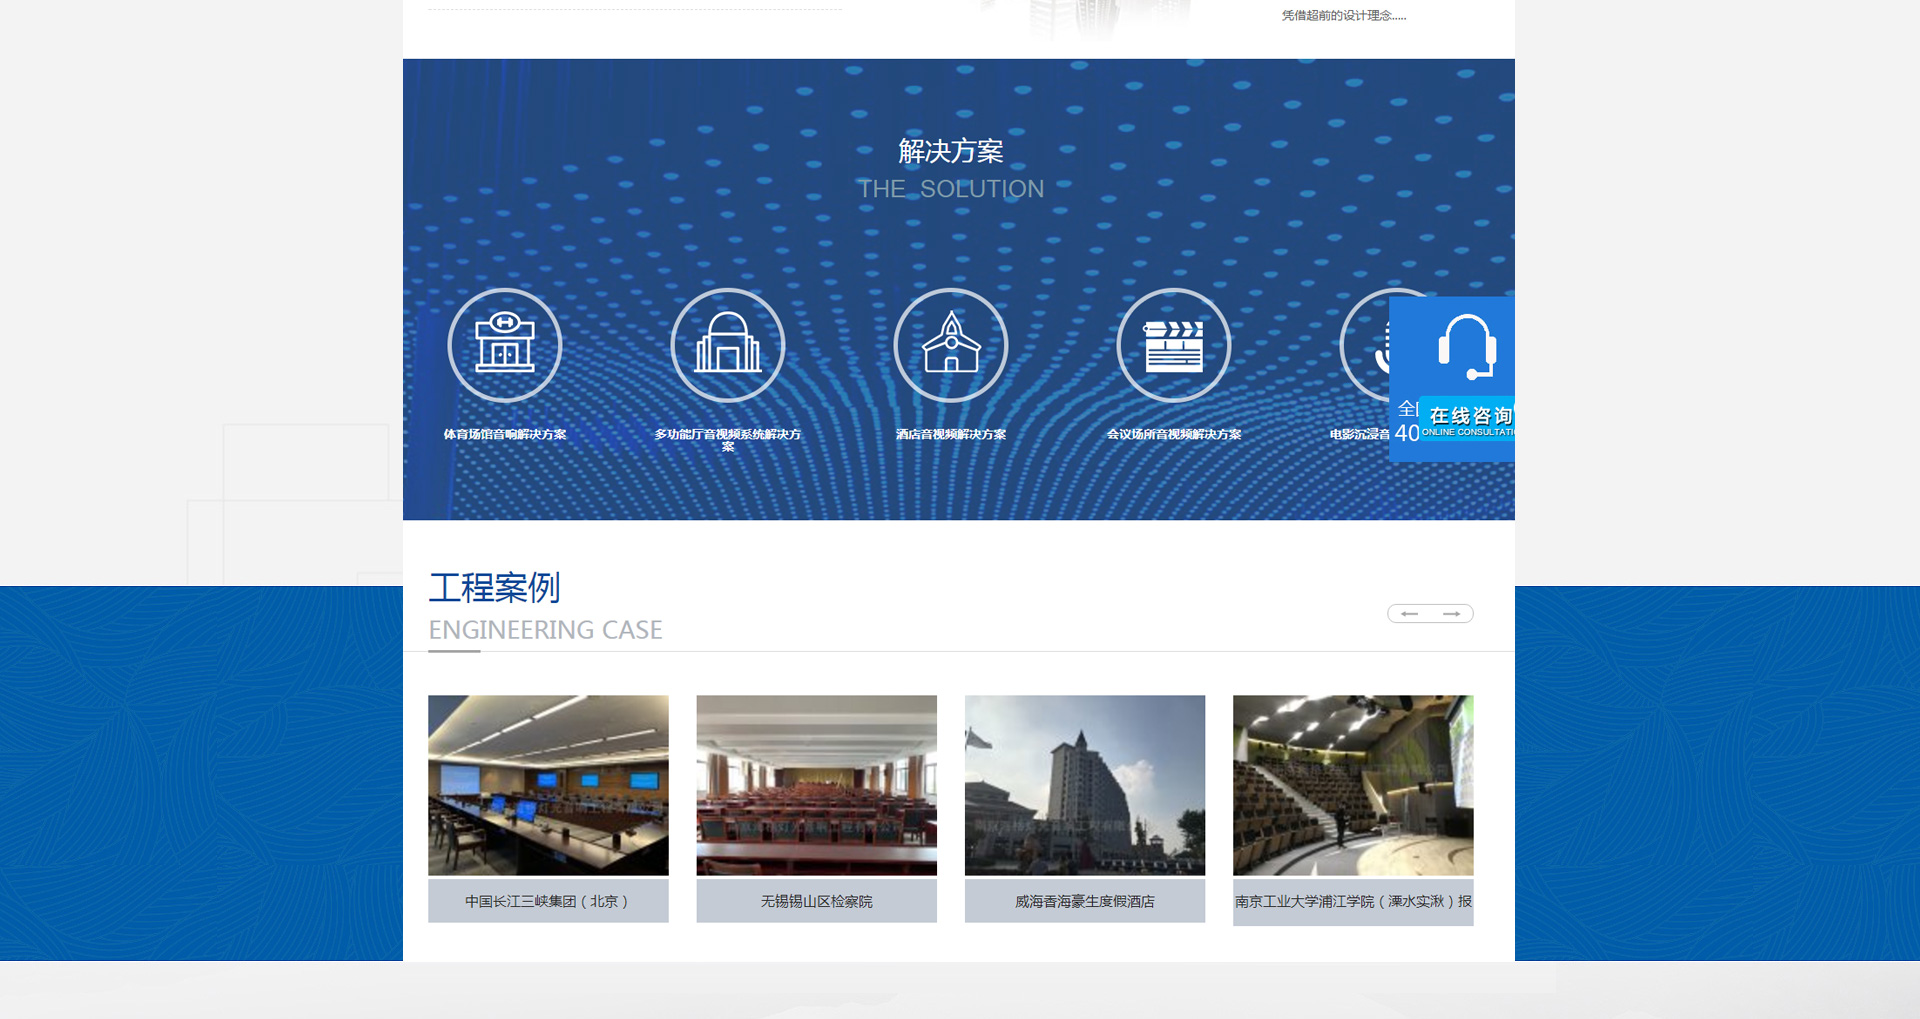
Task: Open the 体育场馆音响解决方案 text link
Action: (504, 434)
